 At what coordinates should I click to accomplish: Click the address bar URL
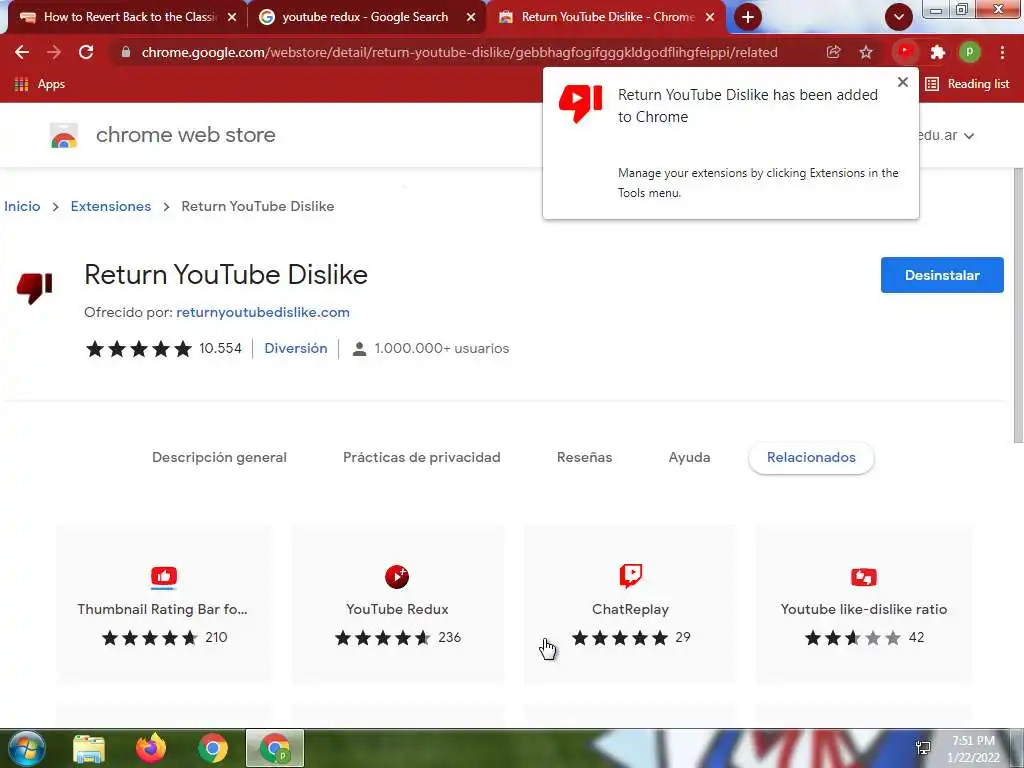tap(459, 52)
